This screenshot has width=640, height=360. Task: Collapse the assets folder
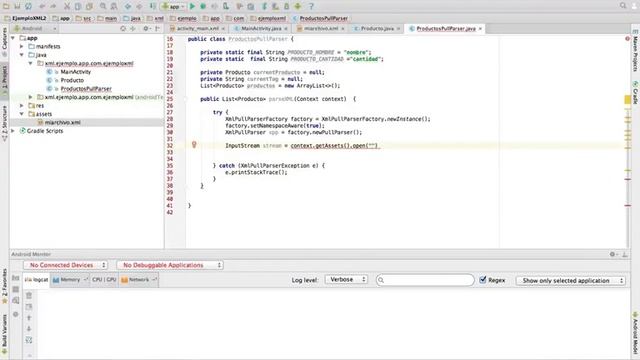22,114
